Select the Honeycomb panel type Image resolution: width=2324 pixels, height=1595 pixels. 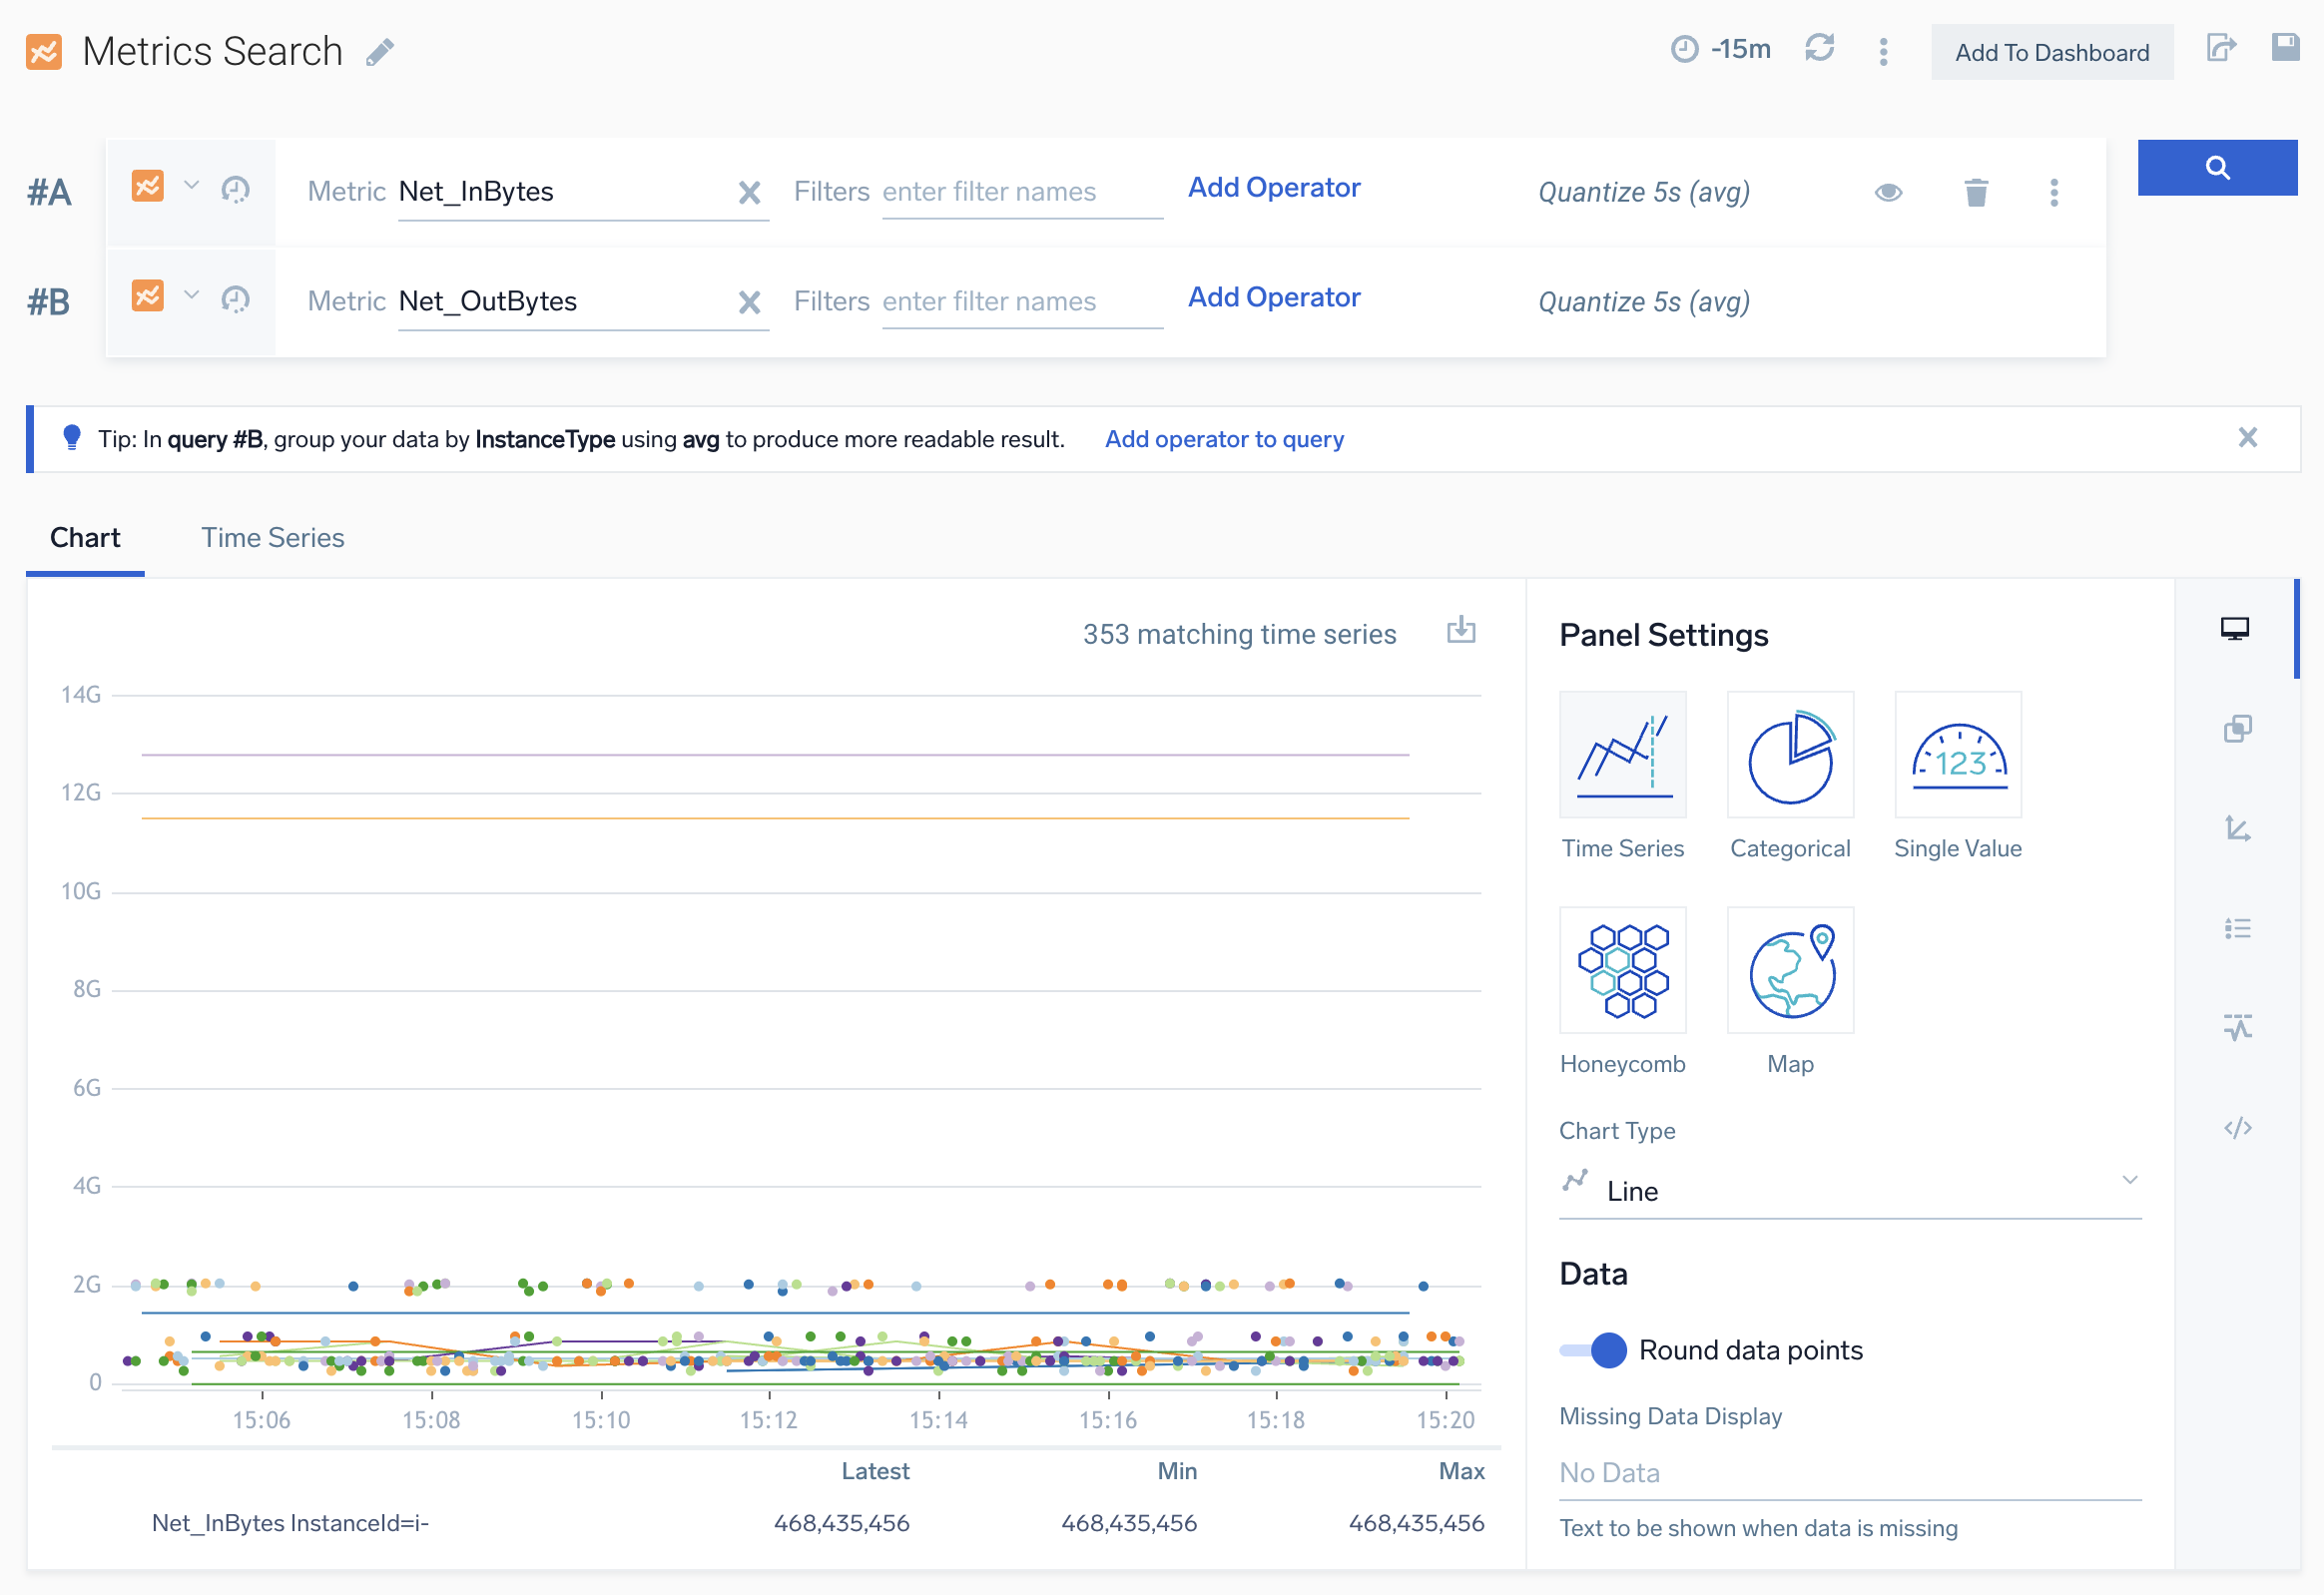[x=1621, y=969]
